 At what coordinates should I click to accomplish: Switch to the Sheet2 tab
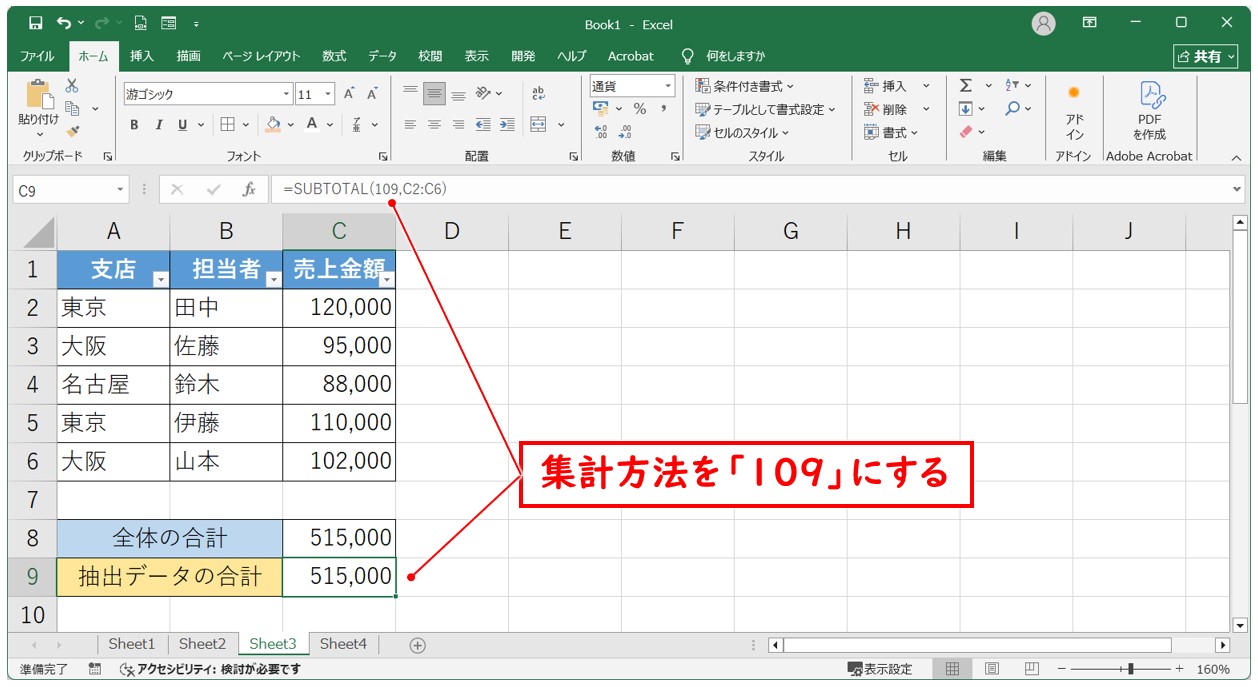pyautogui.click(x=202, y=644)
